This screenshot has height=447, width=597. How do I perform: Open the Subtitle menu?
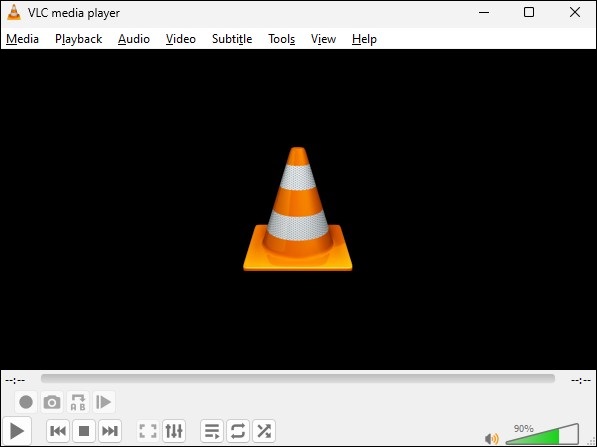pyautogui.click(x=232, y=39)
